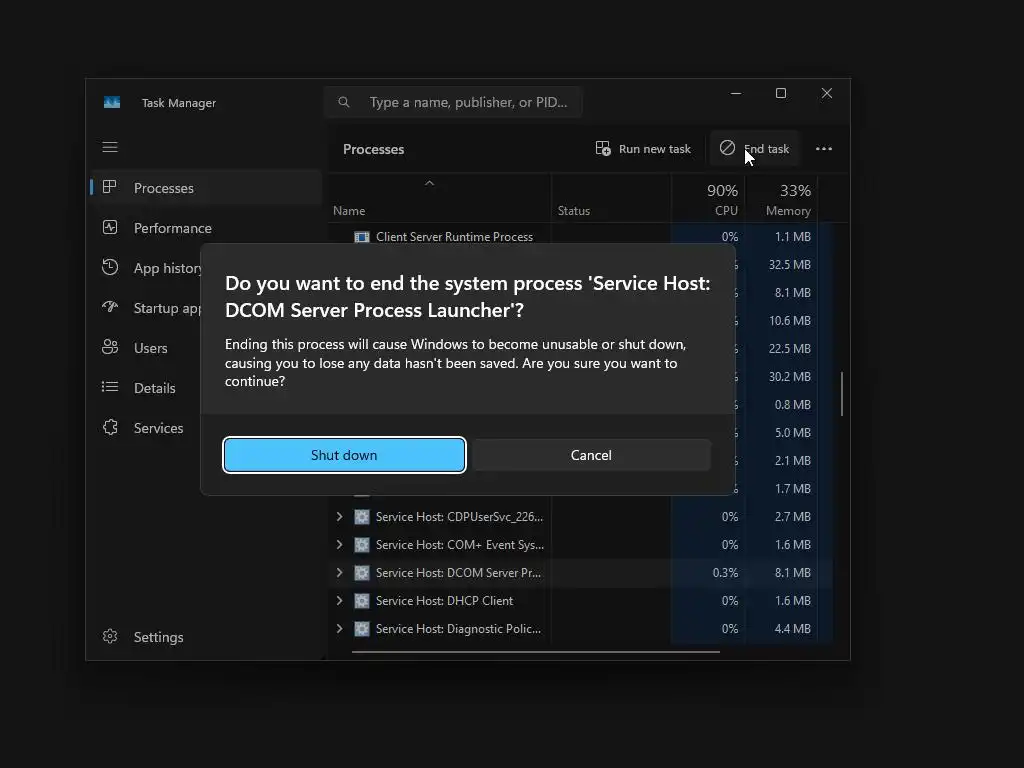Screen dimensions: 1024x768
Task: Click the Task Manager app icon
Action: pyautogui.click(x=112, y=103)
